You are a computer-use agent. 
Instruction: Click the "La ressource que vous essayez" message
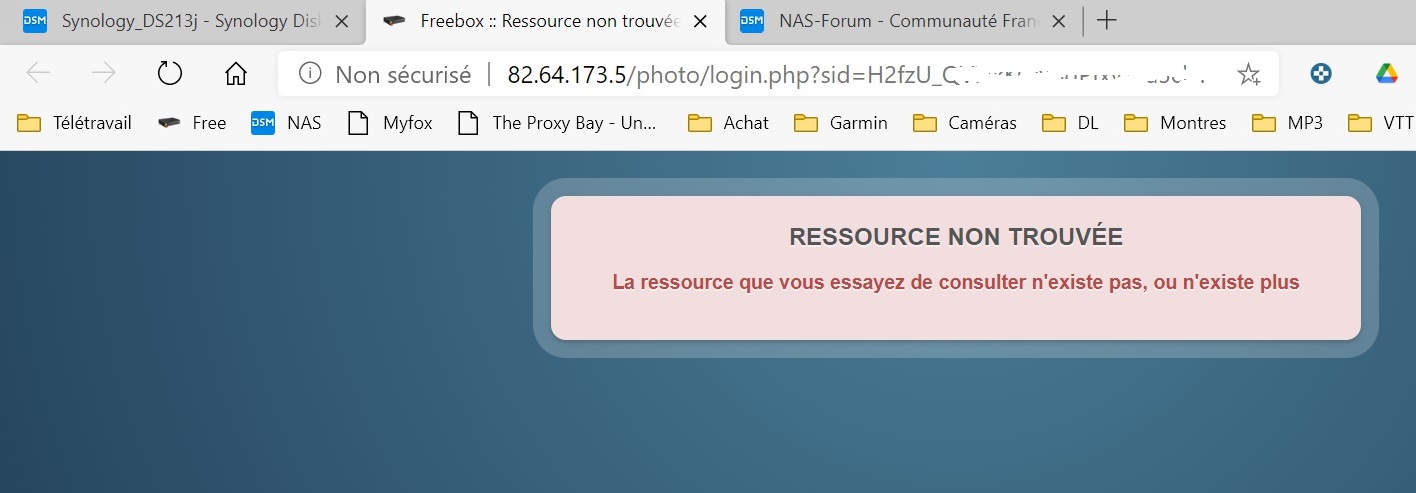point(956,283)
